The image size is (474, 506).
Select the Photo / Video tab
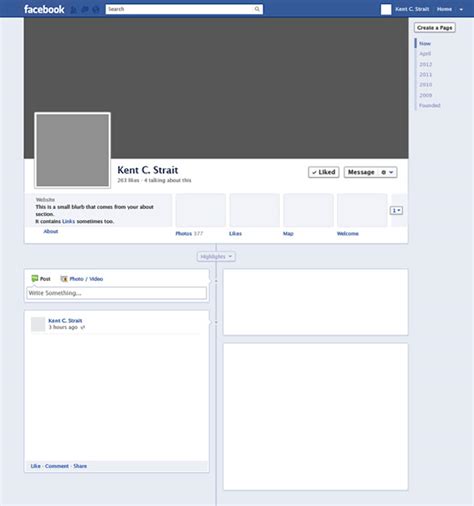point(82,279)
